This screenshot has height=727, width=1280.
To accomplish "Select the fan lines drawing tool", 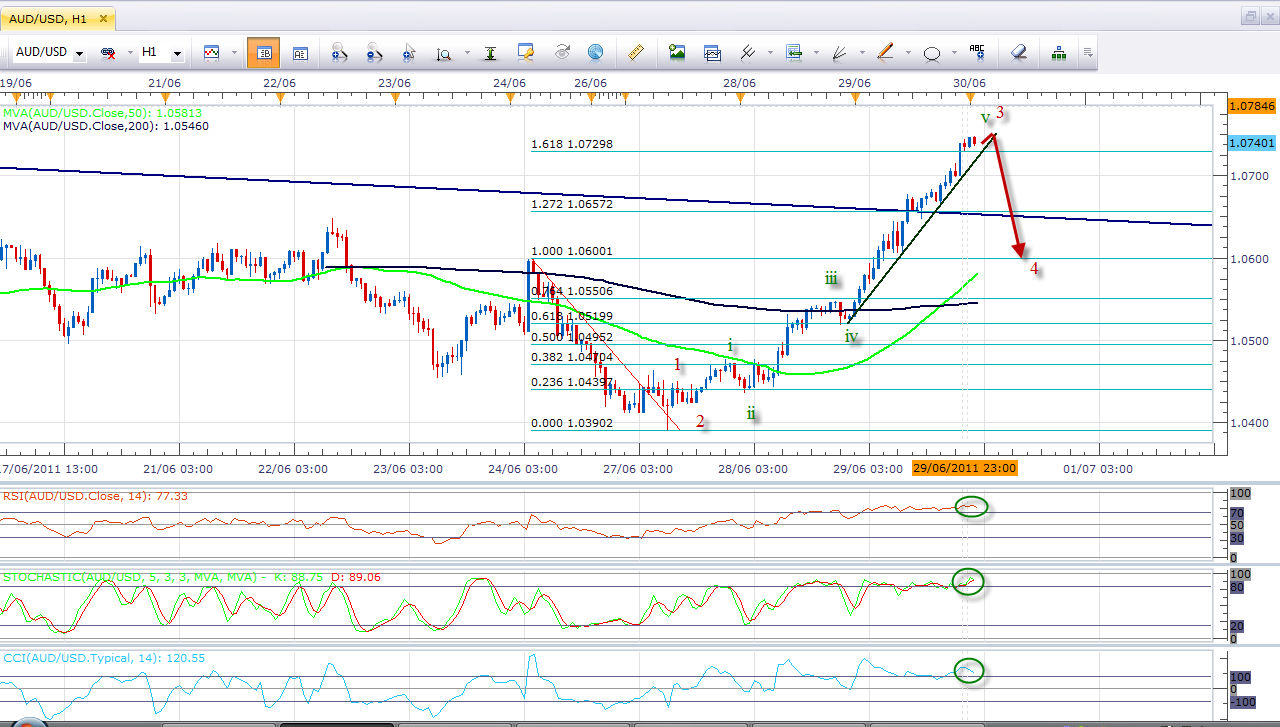I will tap(840, 52).
